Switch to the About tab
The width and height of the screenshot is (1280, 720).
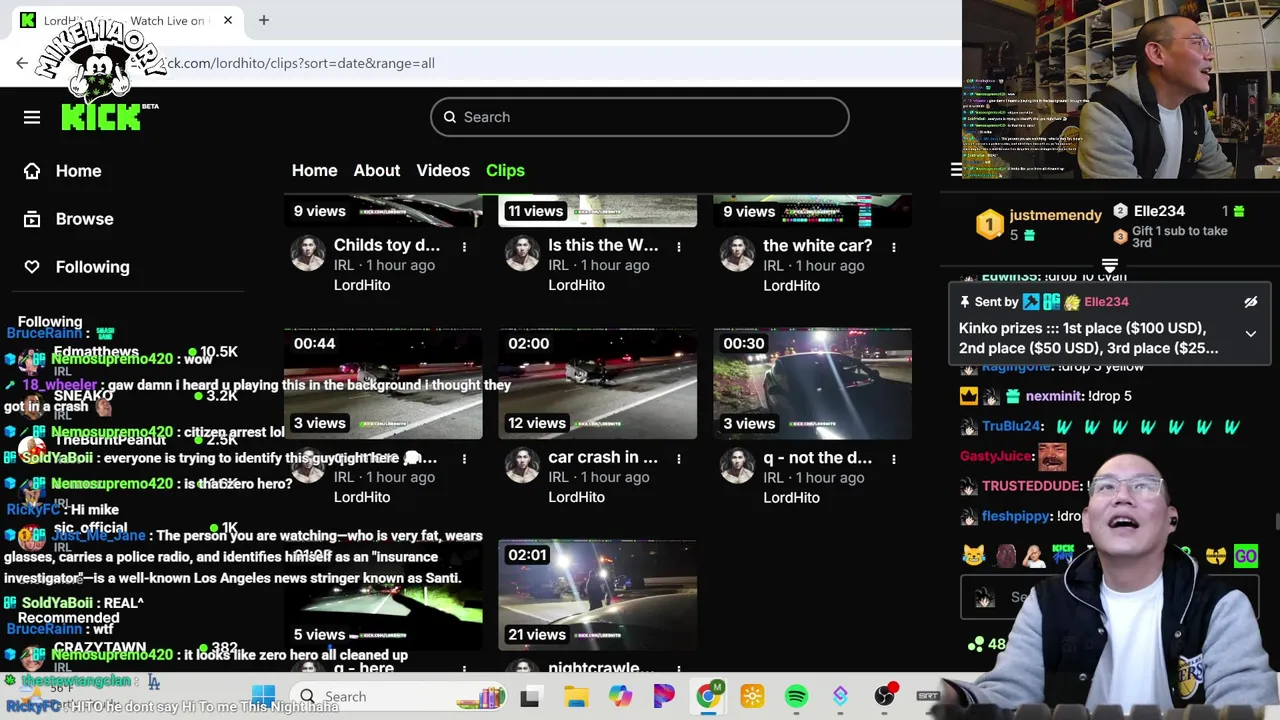tap(377, 170)
